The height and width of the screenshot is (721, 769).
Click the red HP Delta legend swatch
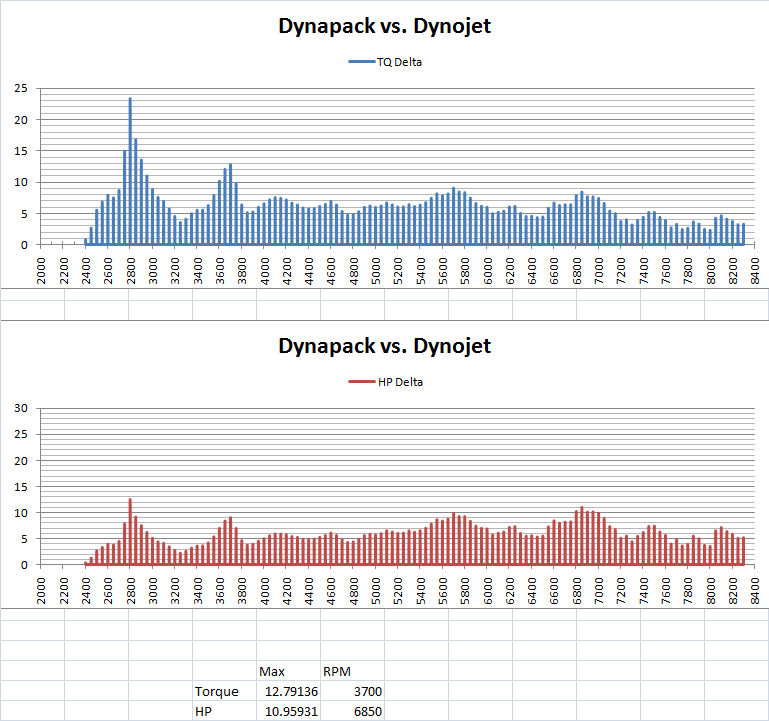[359, 382]
